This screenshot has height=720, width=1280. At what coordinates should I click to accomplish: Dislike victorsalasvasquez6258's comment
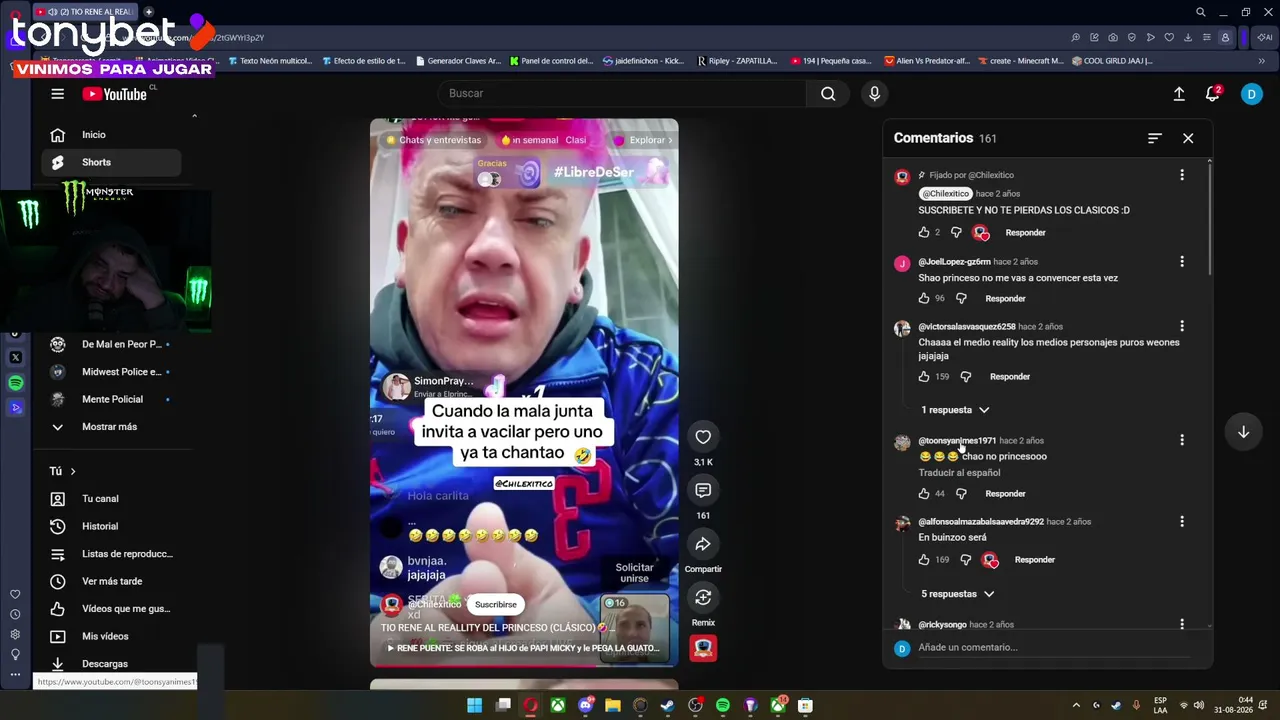(x=965, y=376)
